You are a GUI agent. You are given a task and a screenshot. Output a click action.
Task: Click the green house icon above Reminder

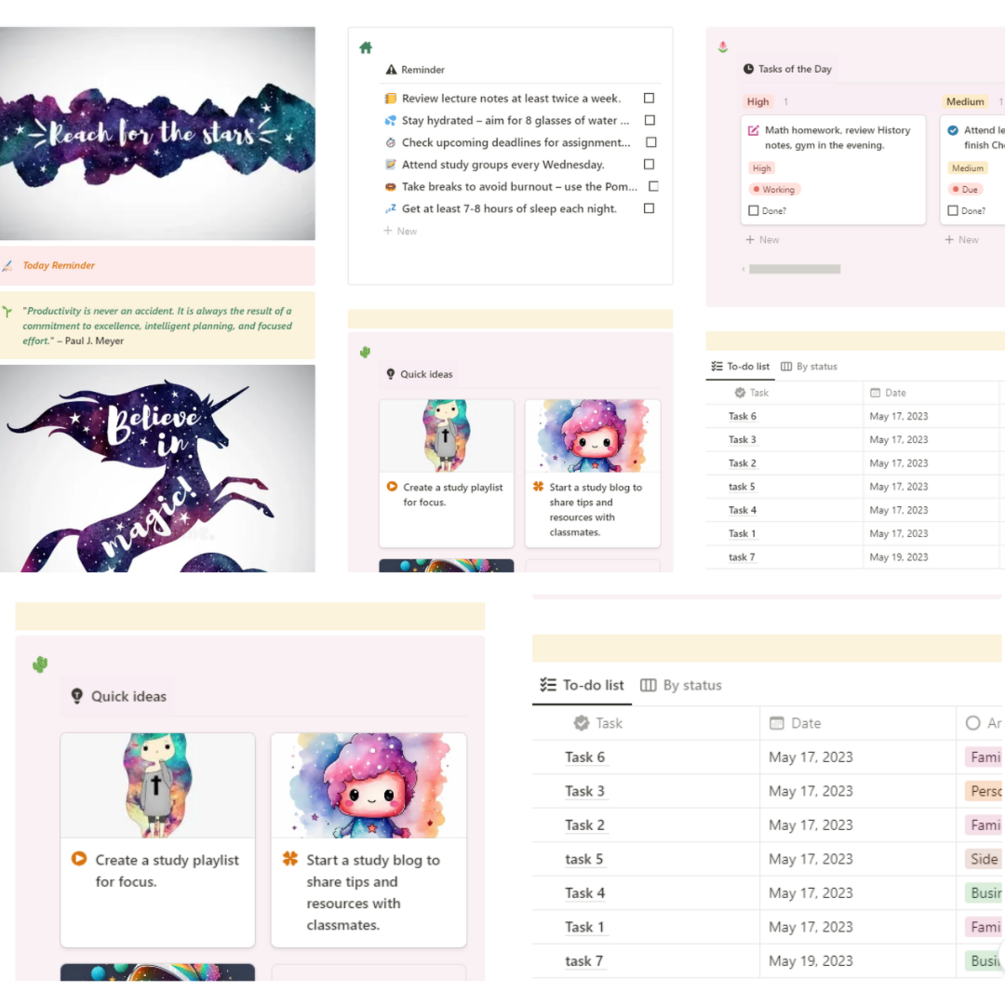tap(365, 47)
